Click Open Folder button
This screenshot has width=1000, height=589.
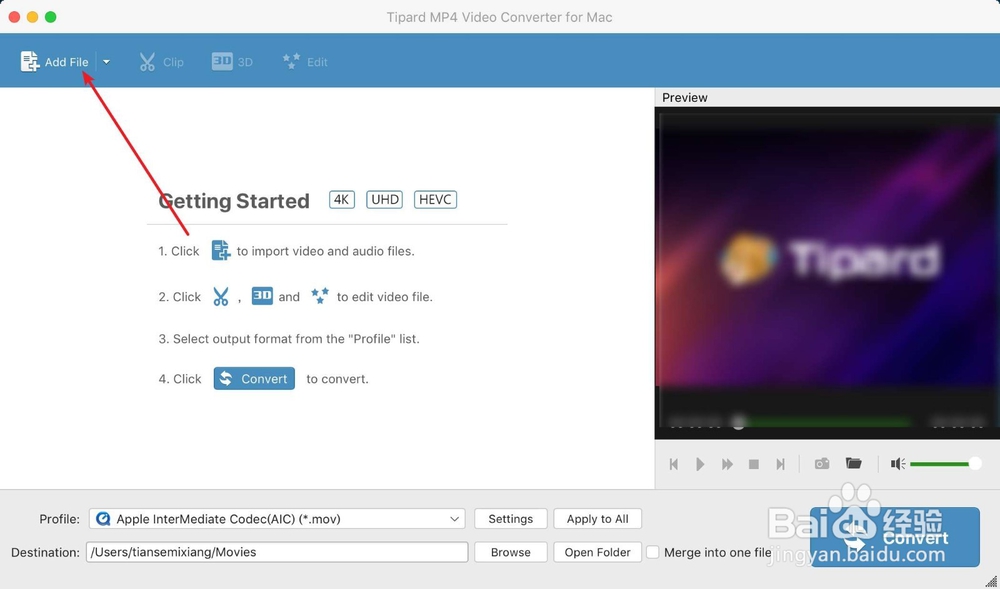(598, 552)
